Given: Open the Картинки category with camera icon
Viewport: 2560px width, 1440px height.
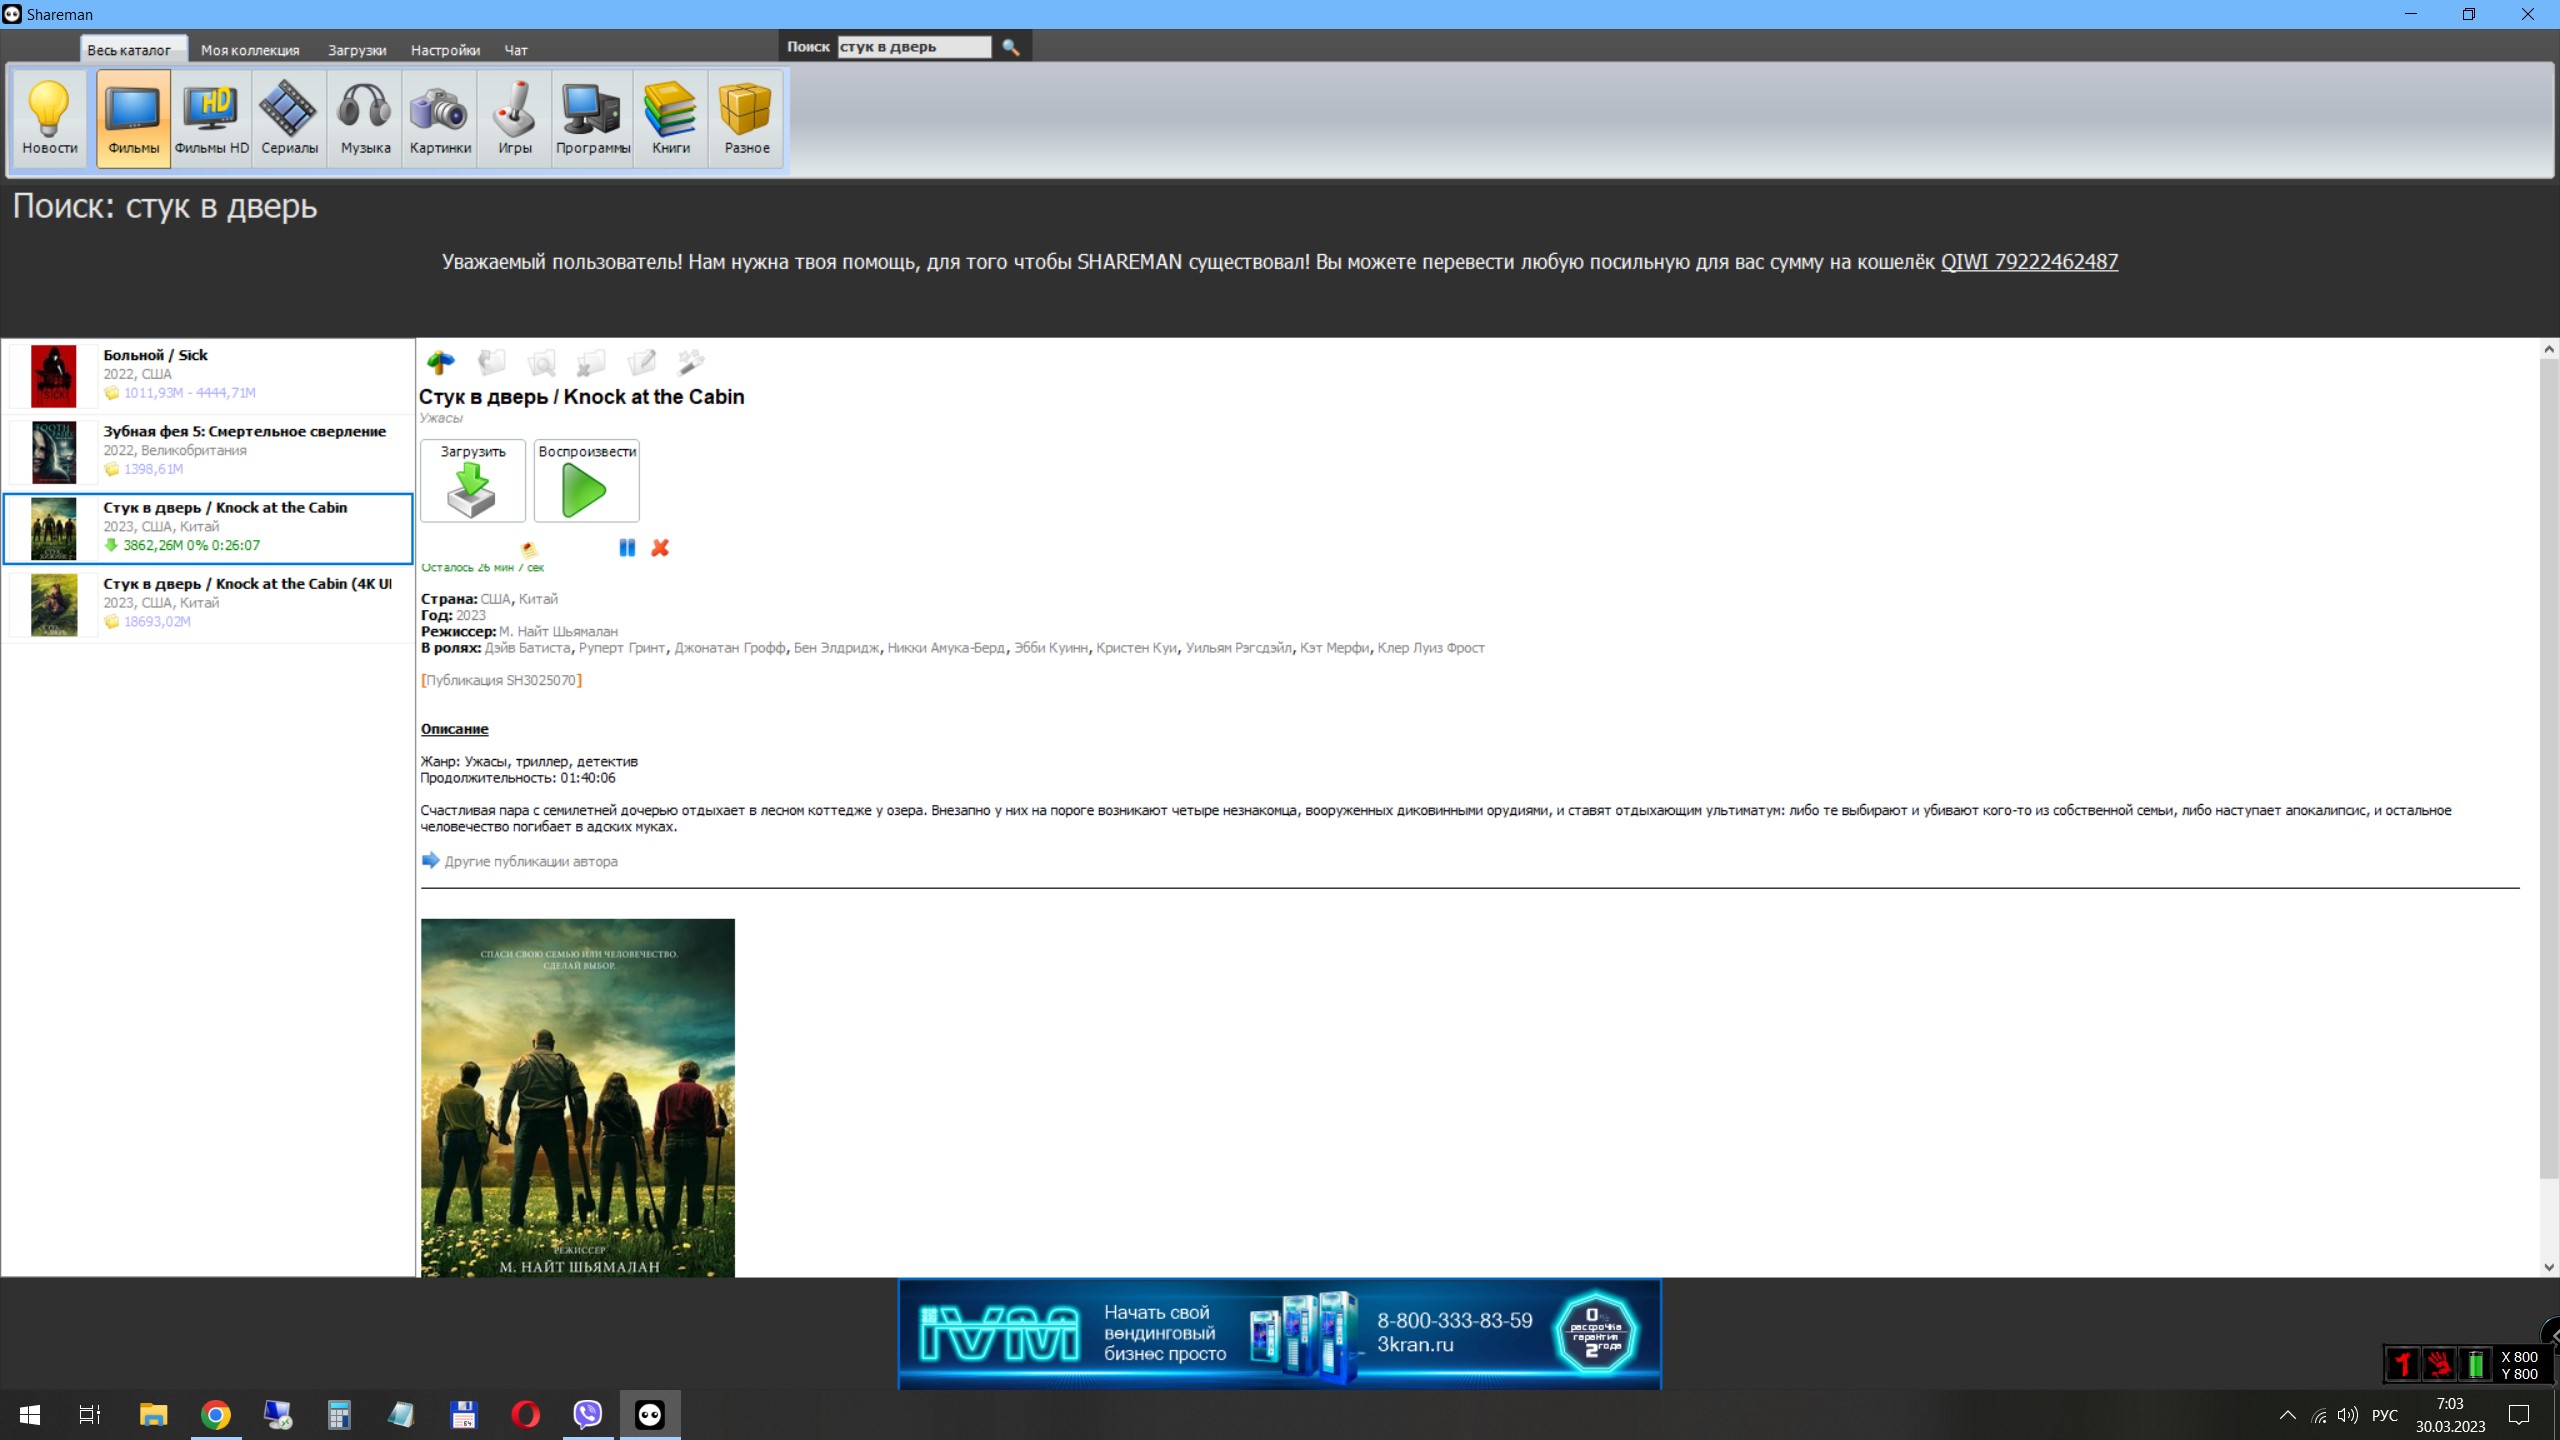Looking at the screenshot, I should point(440,118).
